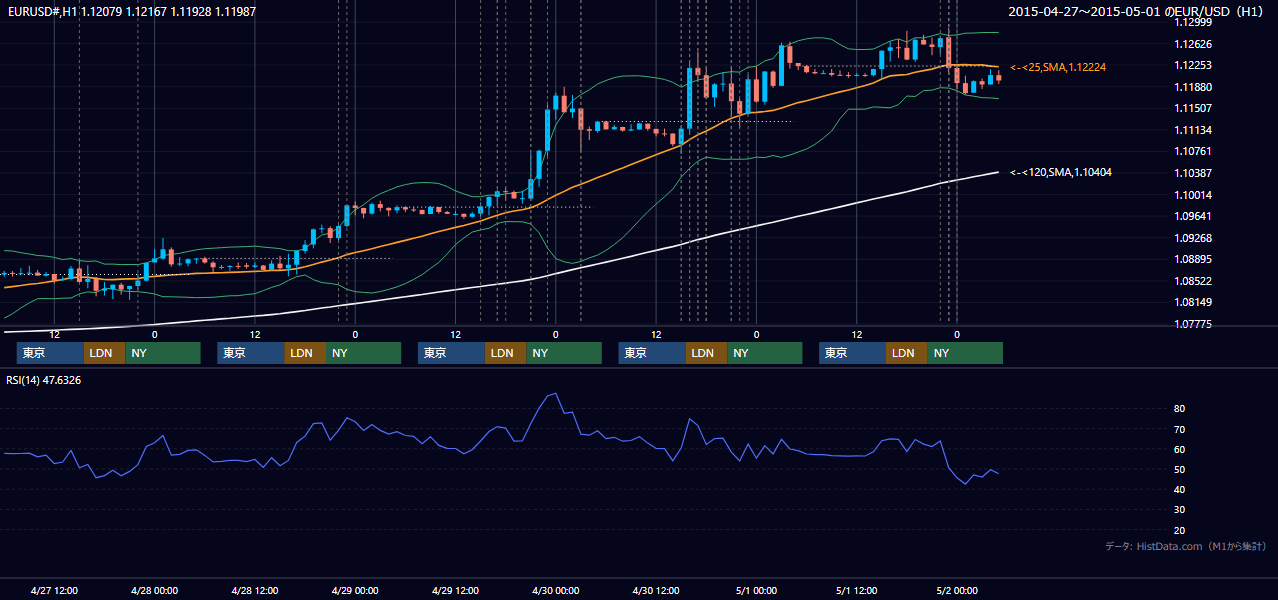This screenshot has height=600, width=1278.
Task: Select the RSI(14) 47.6326 indicator label
Action: (x=44, y=380)
